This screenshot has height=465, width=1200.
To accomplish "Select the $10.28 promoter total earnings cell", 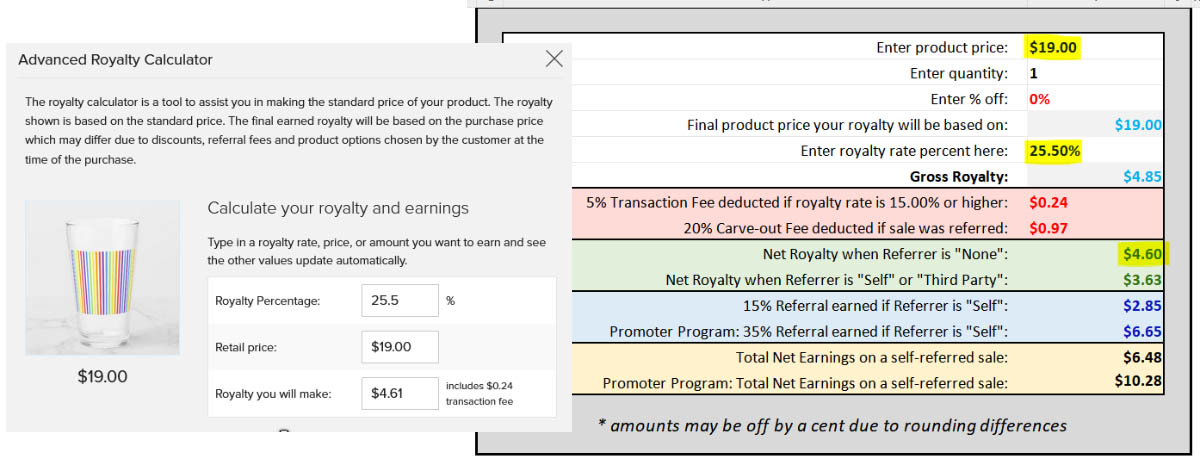I will click(x=1138, y=381).
